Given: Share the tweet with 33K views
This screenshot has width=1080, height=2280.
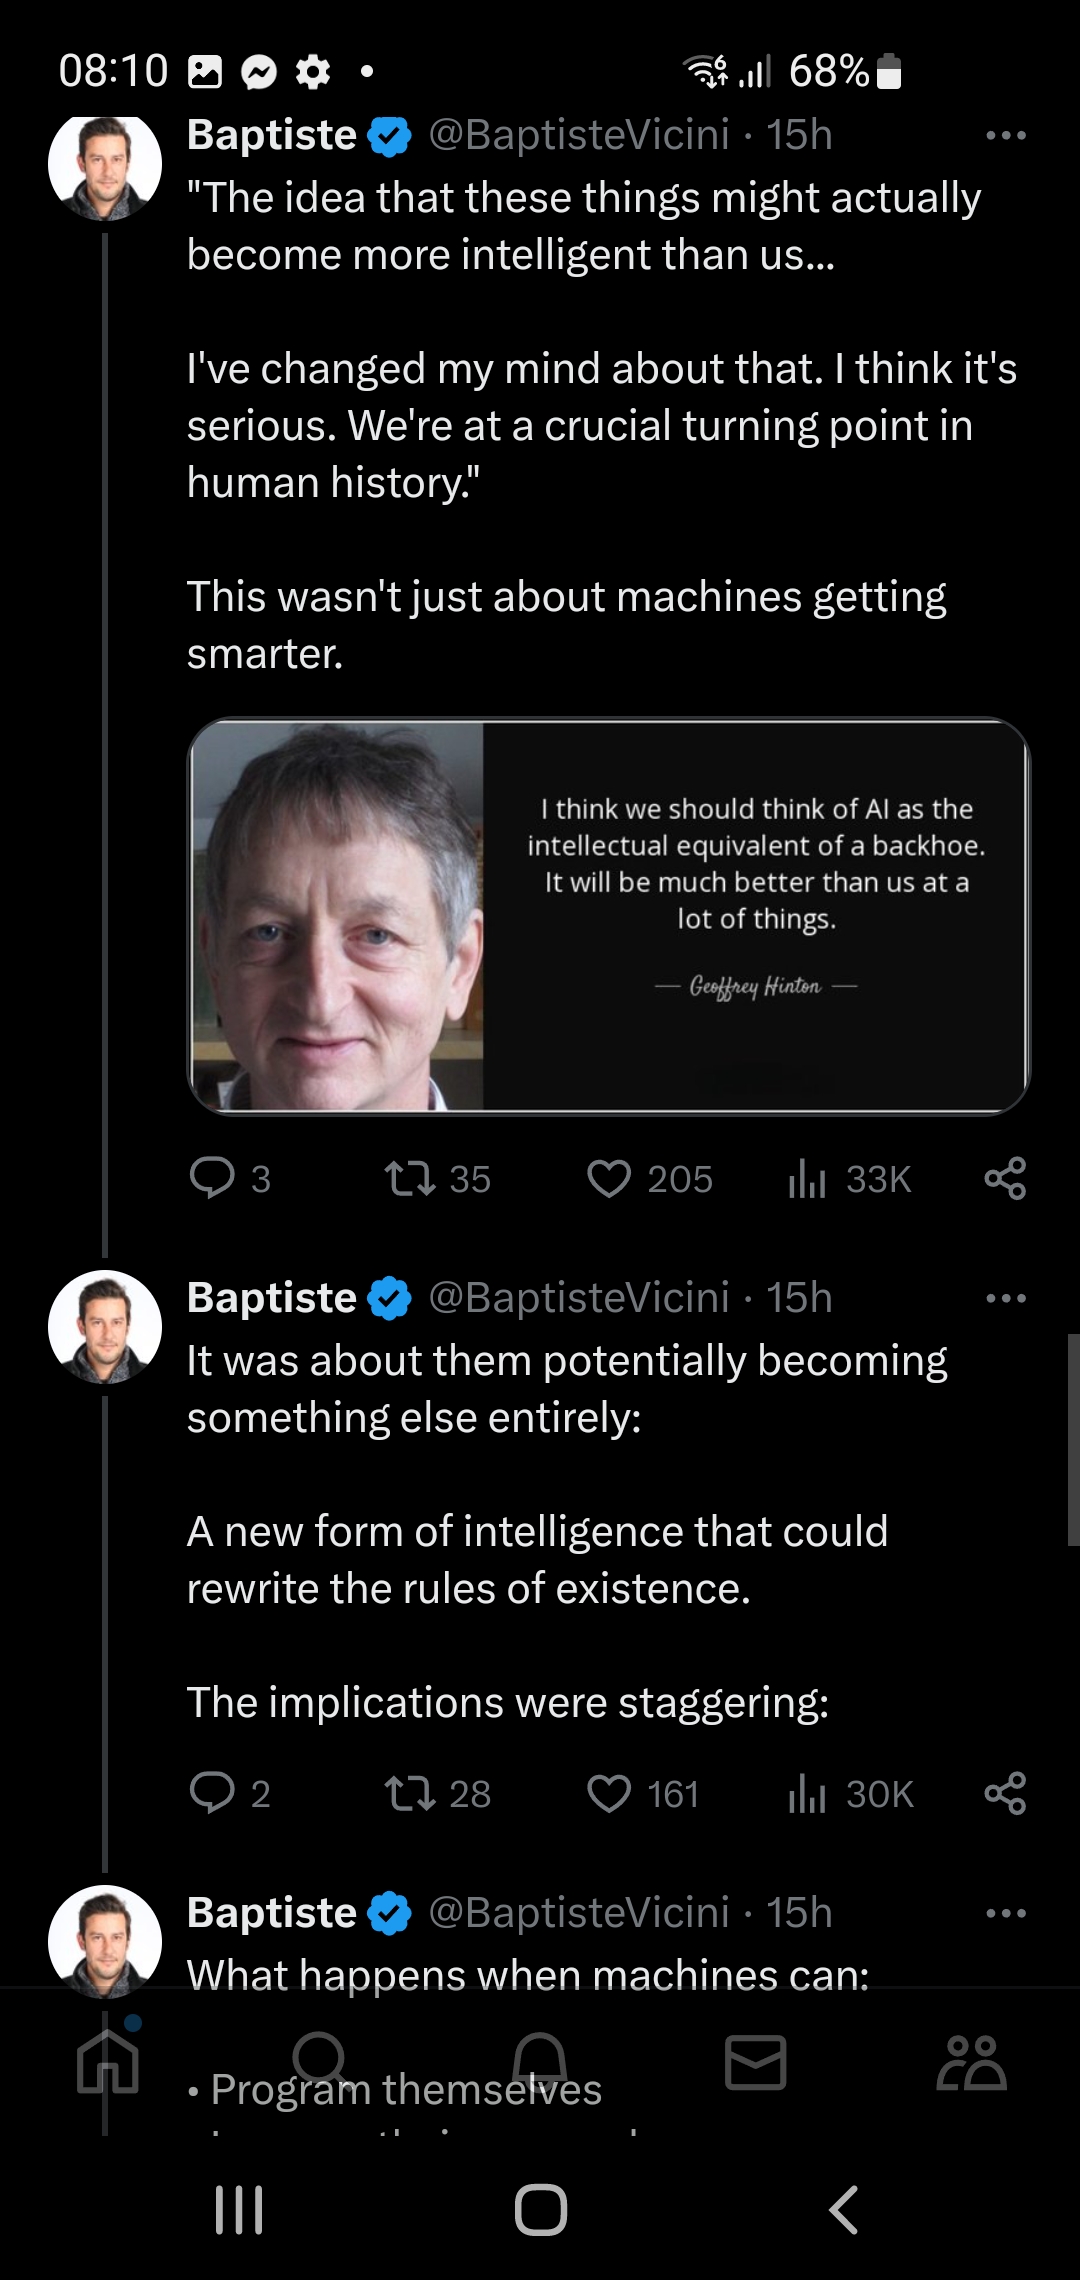Looking at the screenshot, I should click(x=1005, y=1178).
